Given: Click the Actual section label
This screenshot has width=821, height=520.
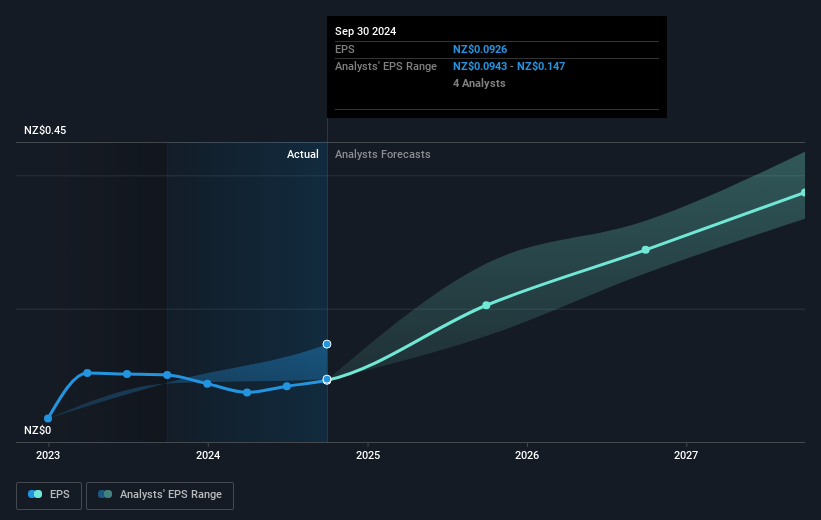Looking at the screenshot, I should point(303,154).
